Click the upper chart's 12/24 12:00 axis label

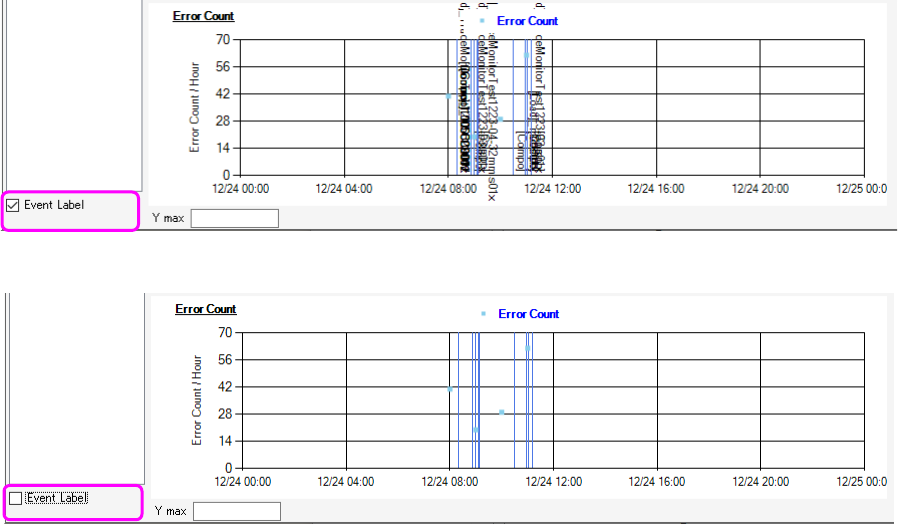tap(553, 189)
